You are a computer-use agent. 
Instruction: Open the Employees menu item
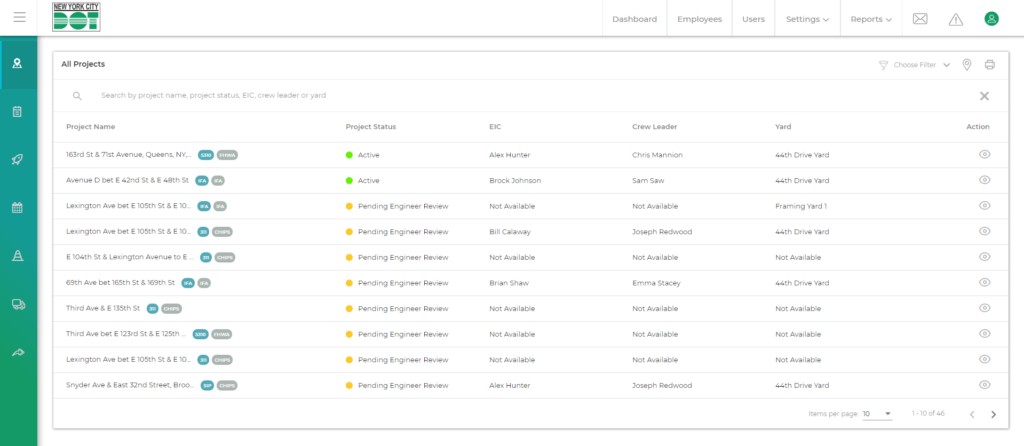(x=699, y=19)
